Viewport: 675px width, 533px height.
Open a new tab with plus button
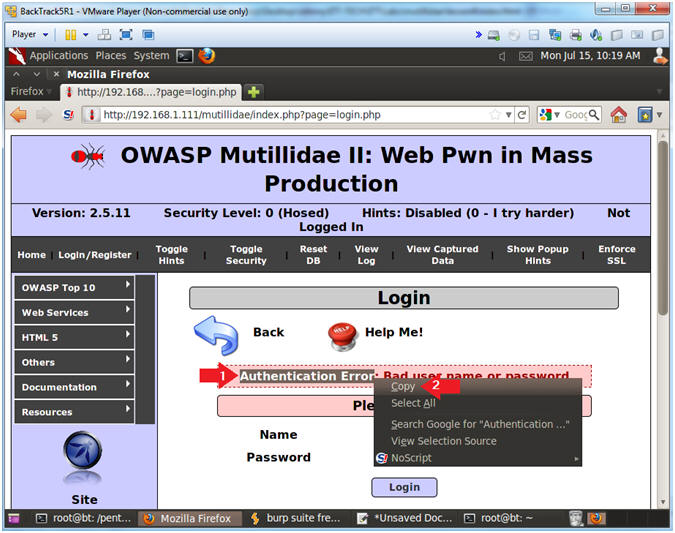pyautogui.click(x=254, y=92)
